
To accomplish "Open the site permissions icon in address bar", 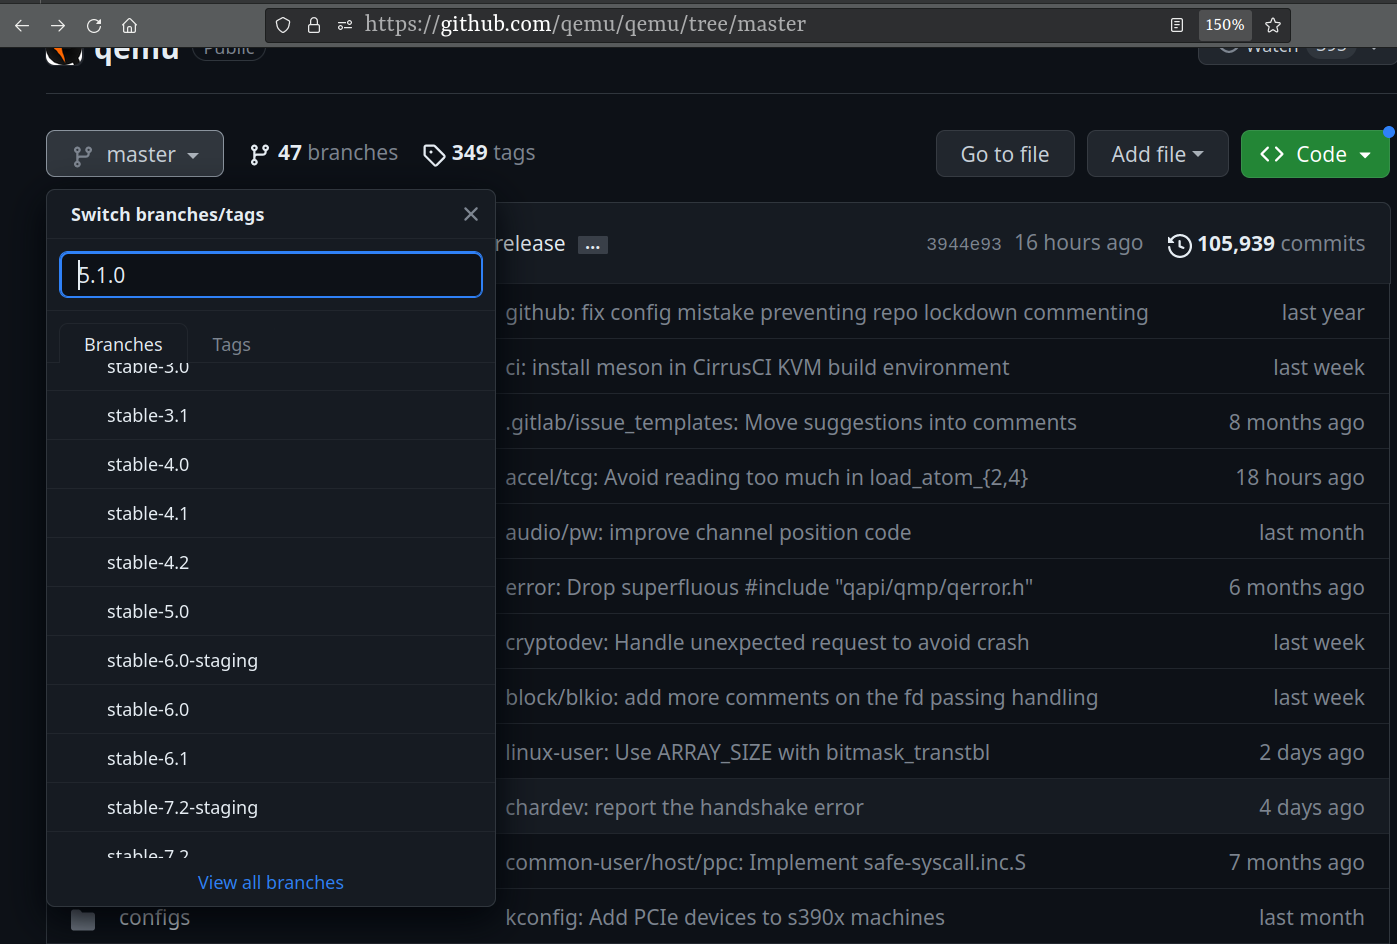I will coord(345,25).
